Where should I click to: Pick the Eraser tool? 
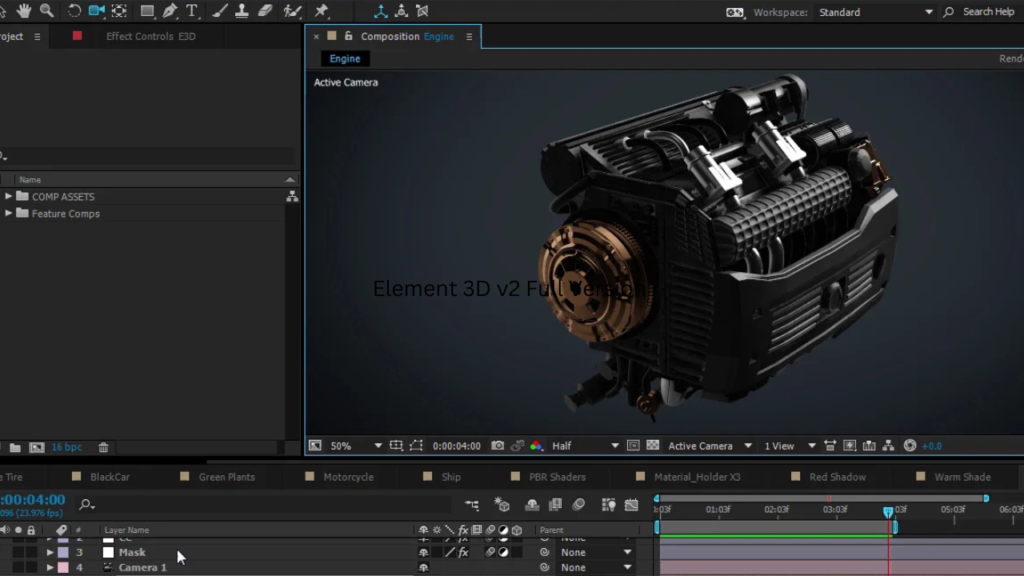(265, 11)
